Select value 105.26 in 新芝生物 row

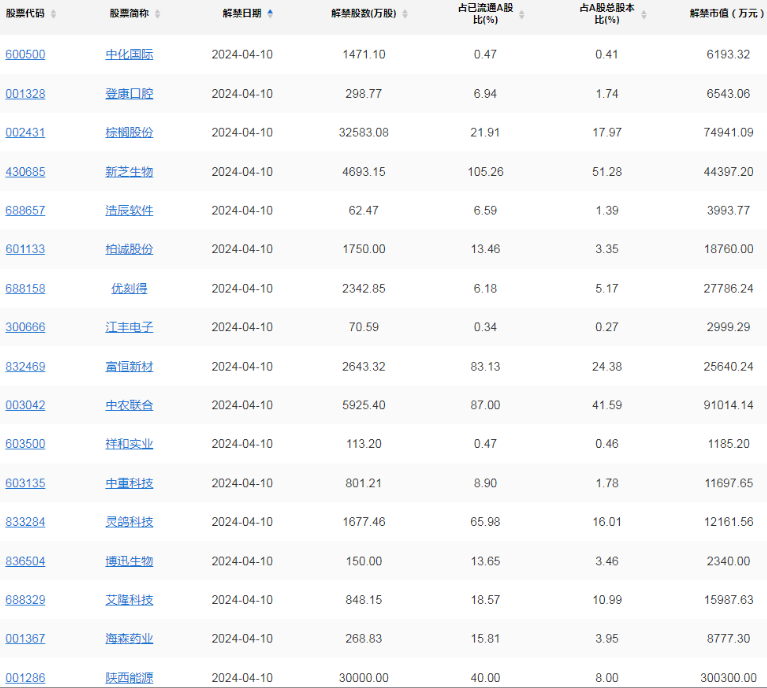point(485,172)
